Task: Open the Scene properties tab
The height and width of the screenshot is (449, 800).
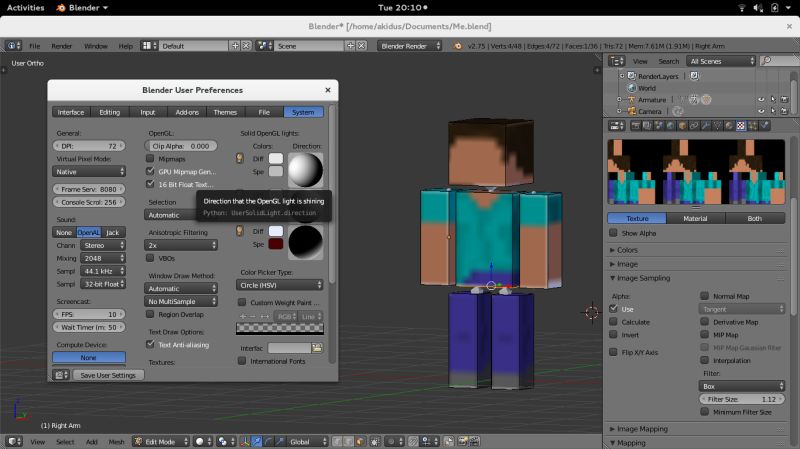Action: tap(659, 126)
